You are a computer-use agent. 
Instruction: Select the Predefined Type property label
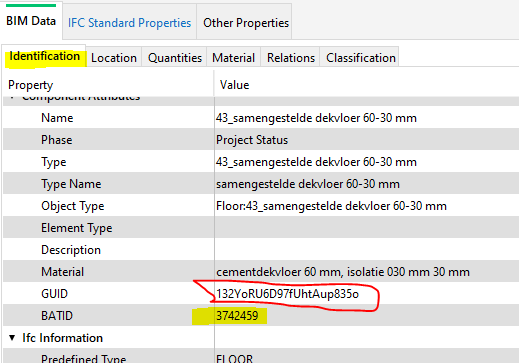point(83,359)
